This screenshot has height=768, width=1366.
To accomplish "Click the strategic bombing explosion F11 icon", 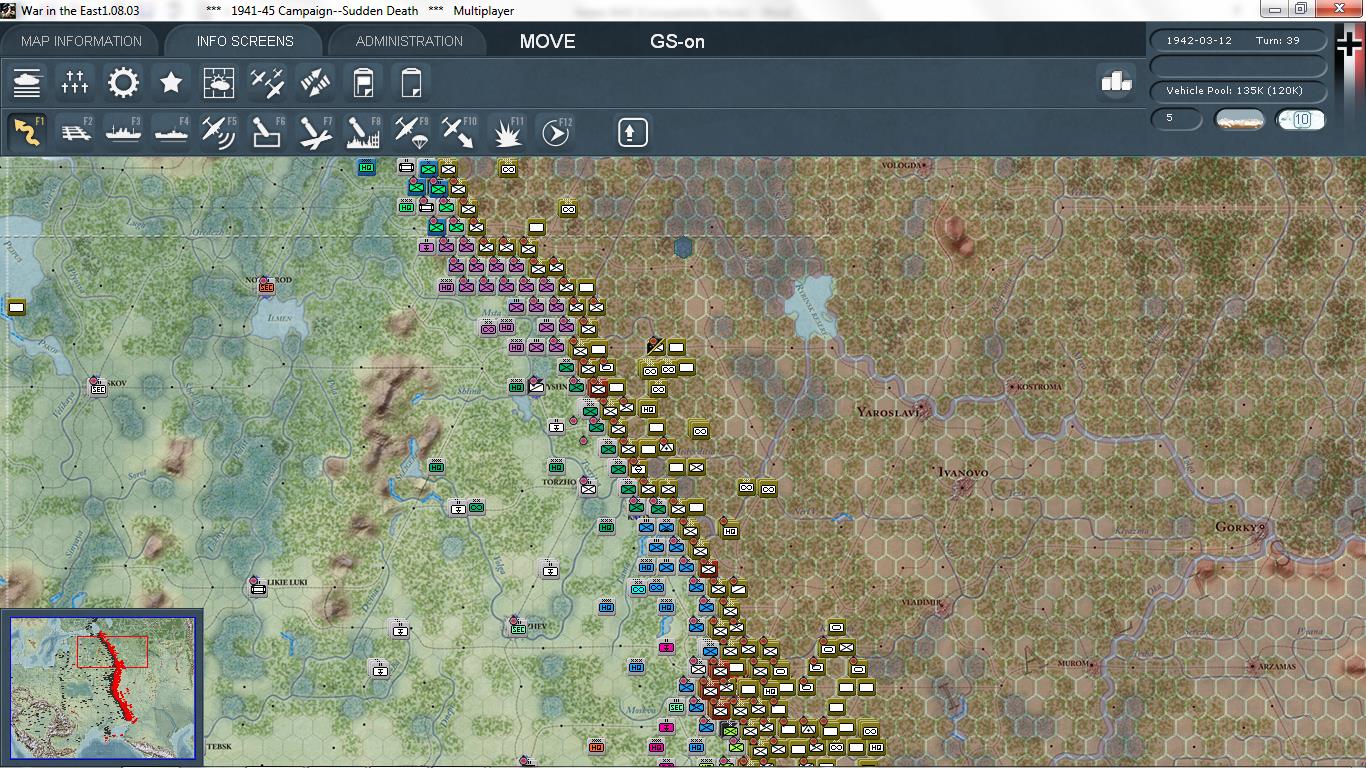I will (507, 131).
